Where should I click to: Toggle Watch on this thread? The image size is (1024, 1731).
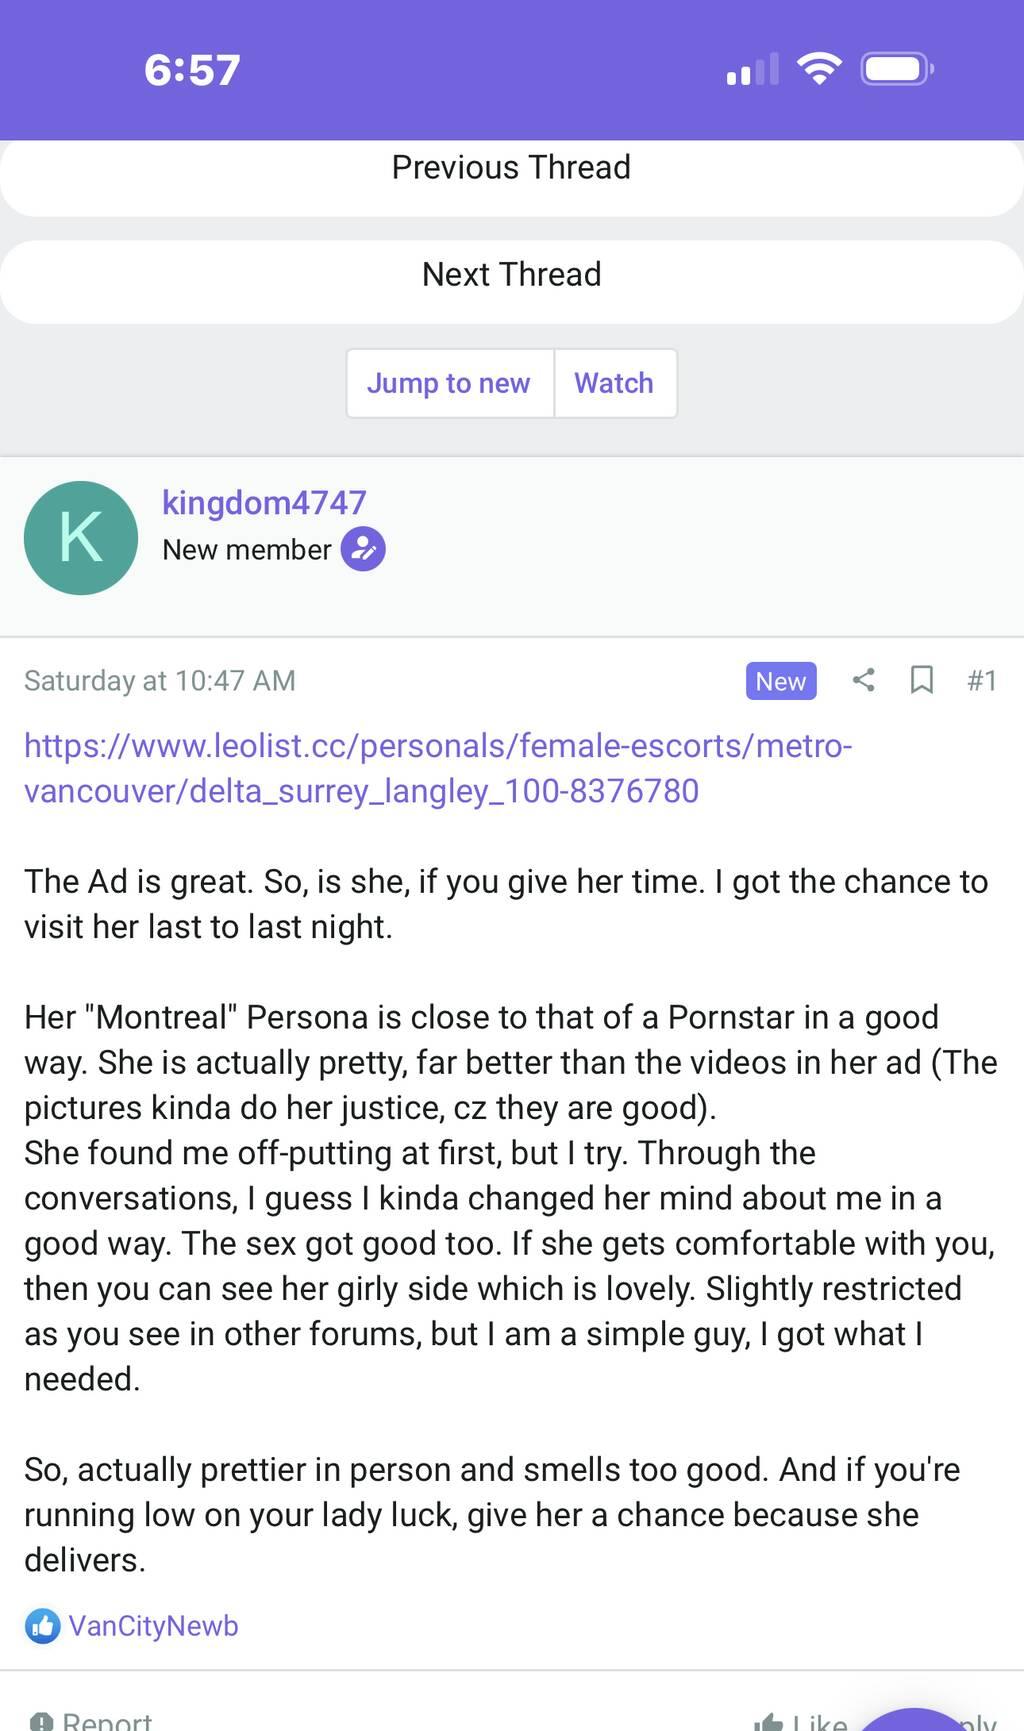[614, 383]
